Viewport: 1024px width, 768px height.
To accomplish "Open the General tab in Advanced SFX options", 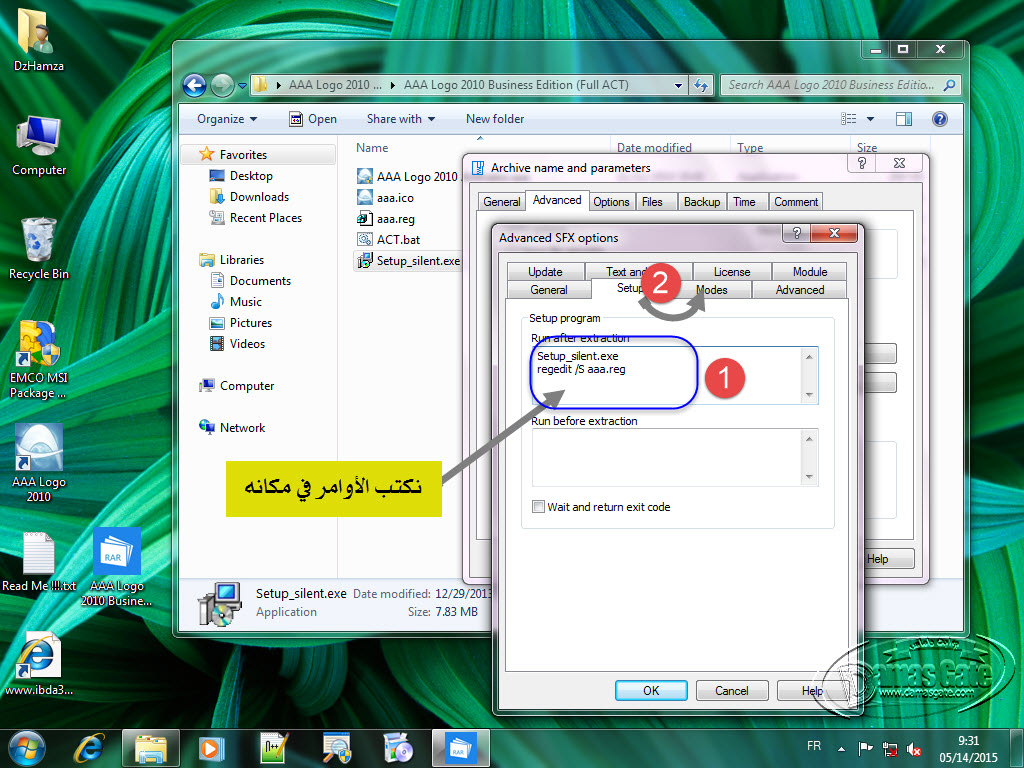I will tap(549, 290).
